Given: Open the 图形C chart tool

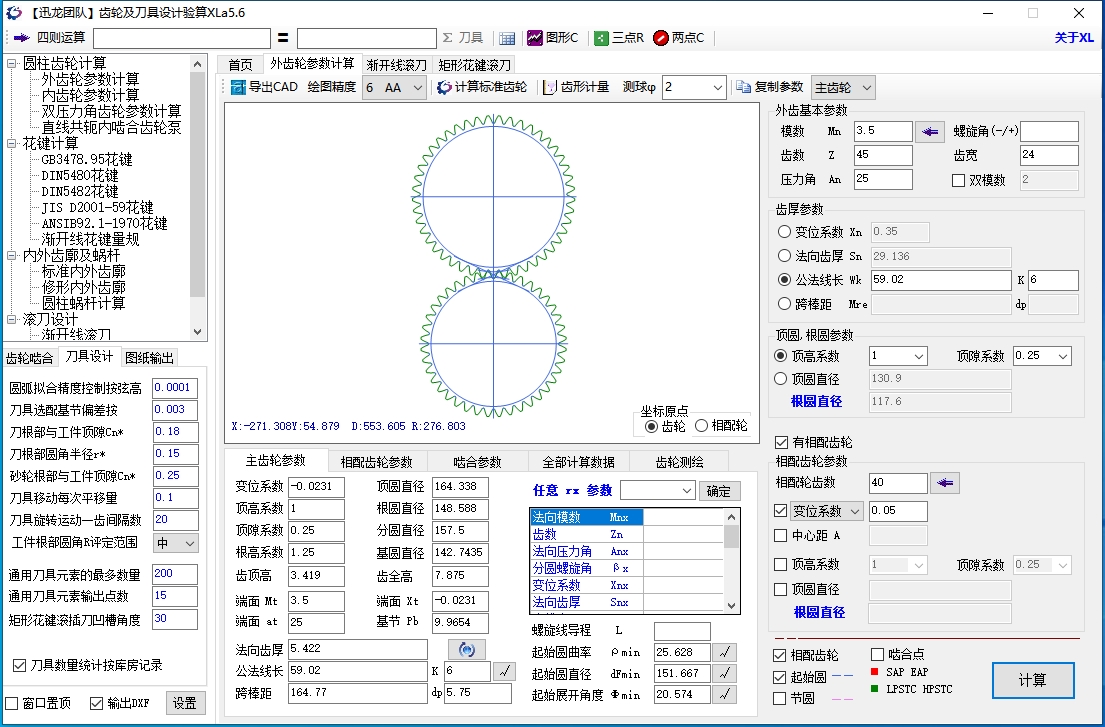Looking at the screenshot, I should pyautogui.click(x=552, y=38).
